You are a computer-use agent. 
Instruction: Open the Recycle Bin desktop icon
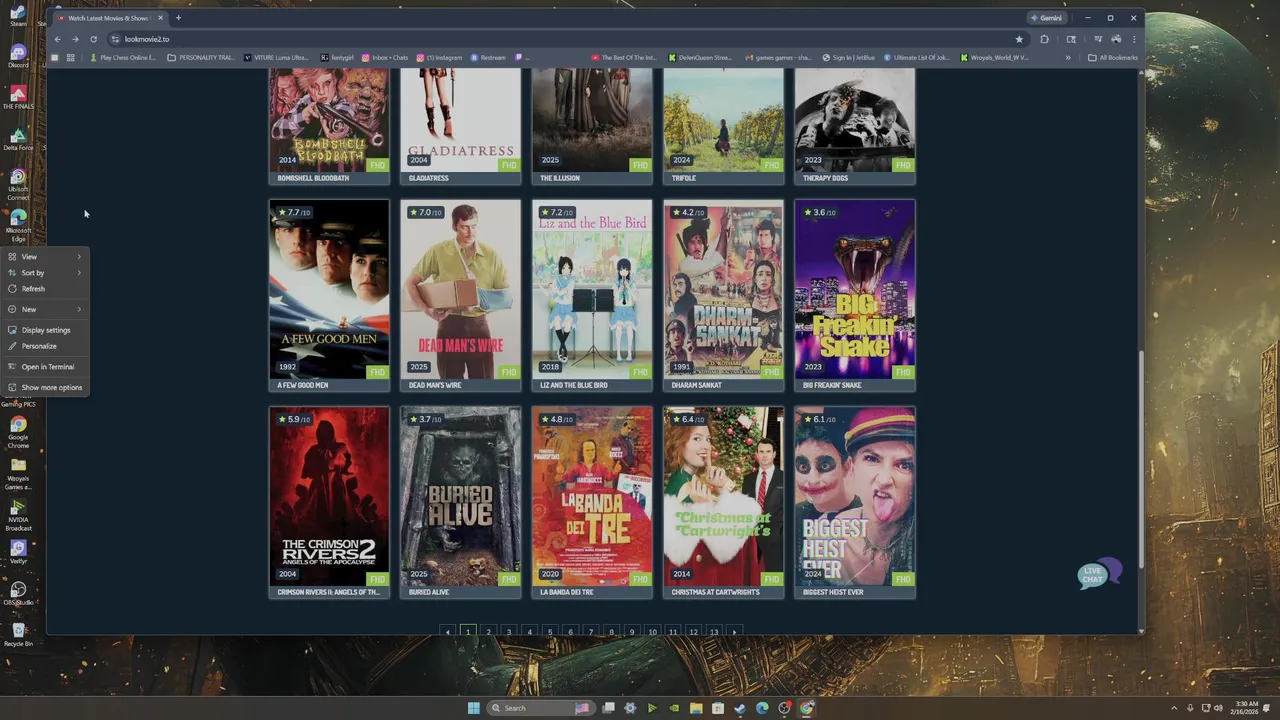18,635
